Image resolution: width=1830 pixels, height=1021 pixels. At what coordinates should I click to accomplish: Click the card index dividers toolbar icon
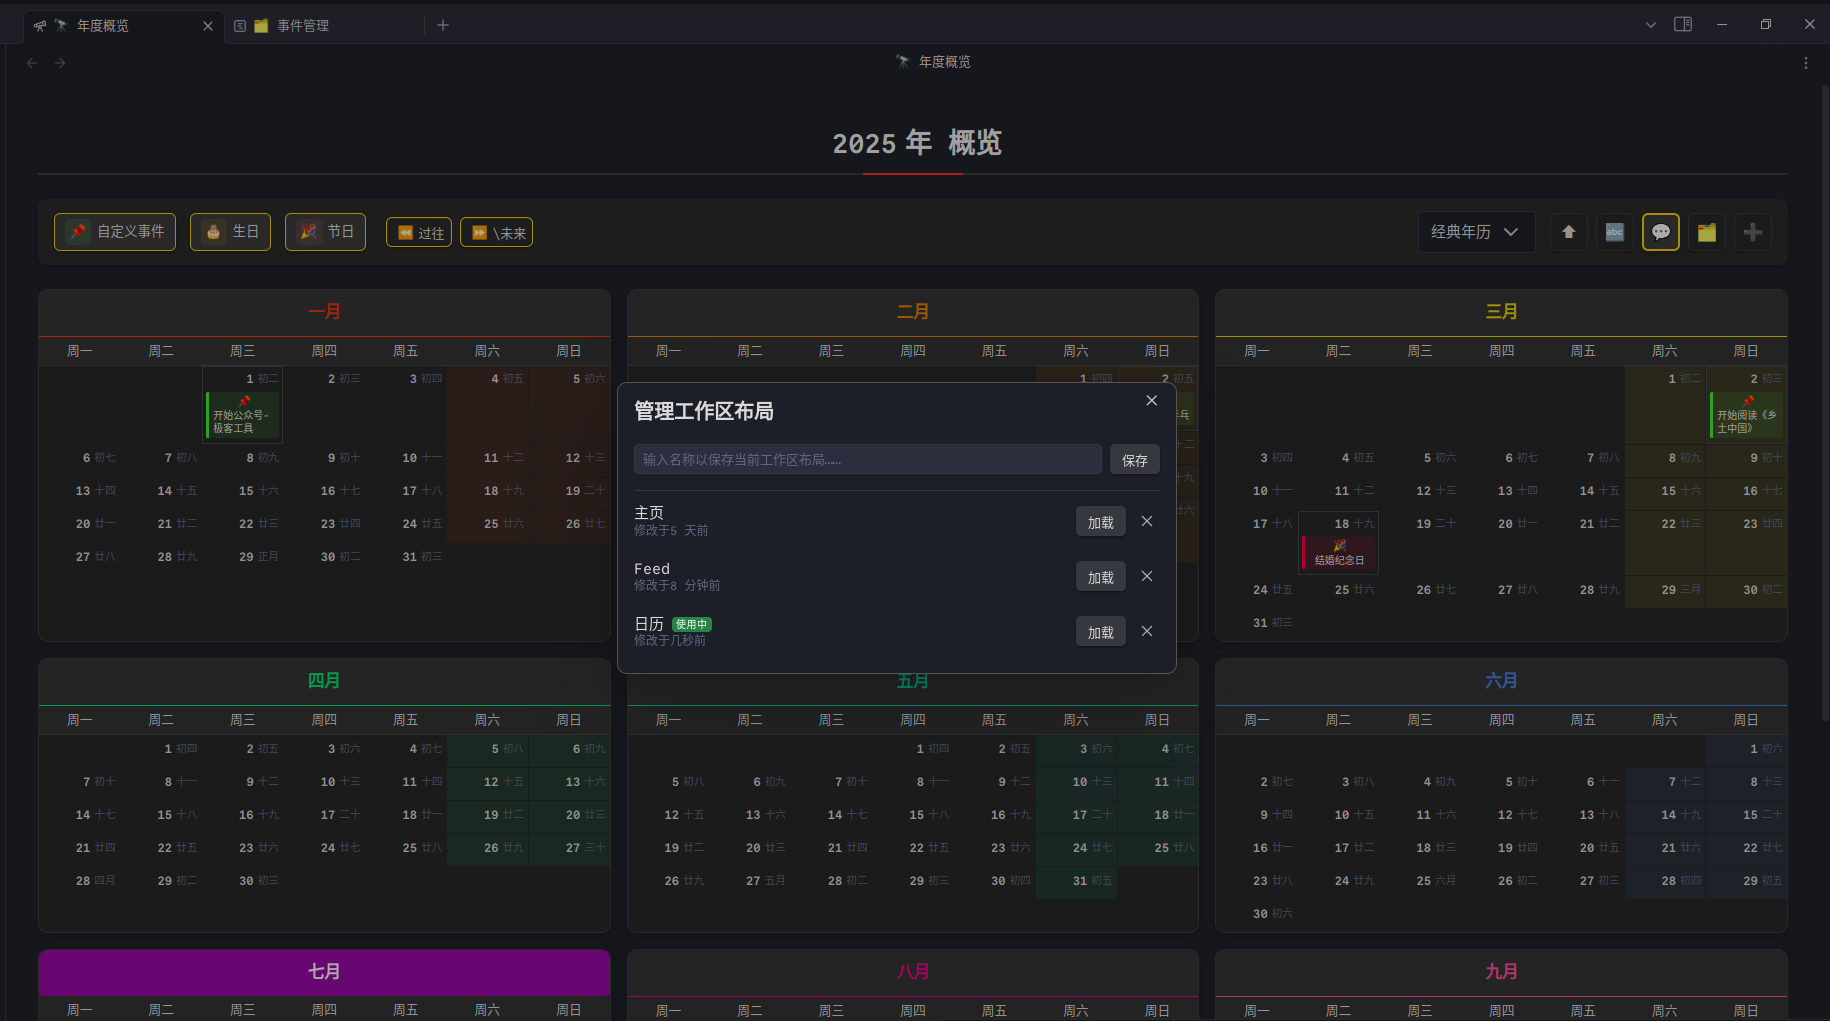click(x=1706, y=232)
